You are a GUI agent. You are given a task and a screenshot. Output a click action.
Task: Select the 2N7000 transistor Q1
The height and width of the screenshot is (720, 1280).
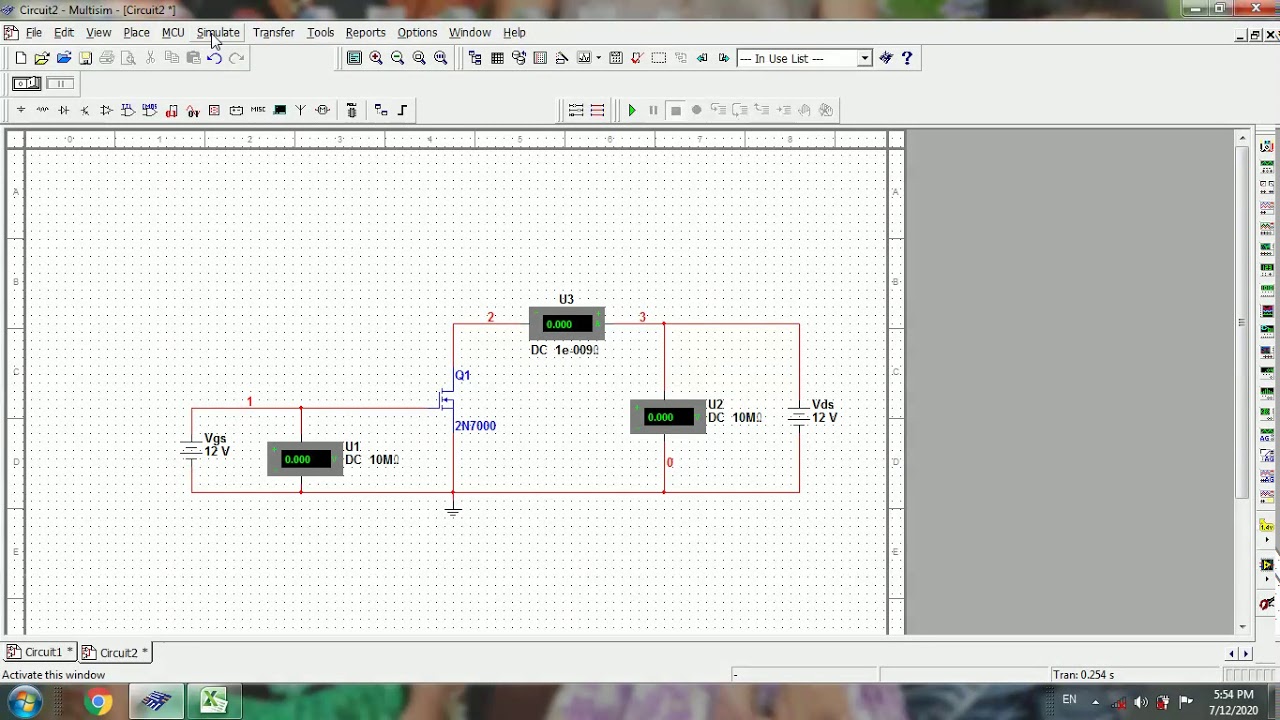coord(449,401)
